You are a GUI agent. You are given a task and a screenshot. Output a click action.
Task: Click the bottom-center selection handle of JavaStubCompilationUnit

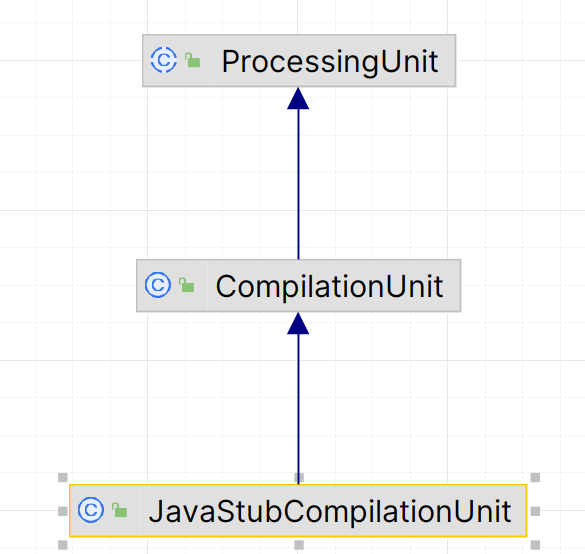tap(299, 545)
